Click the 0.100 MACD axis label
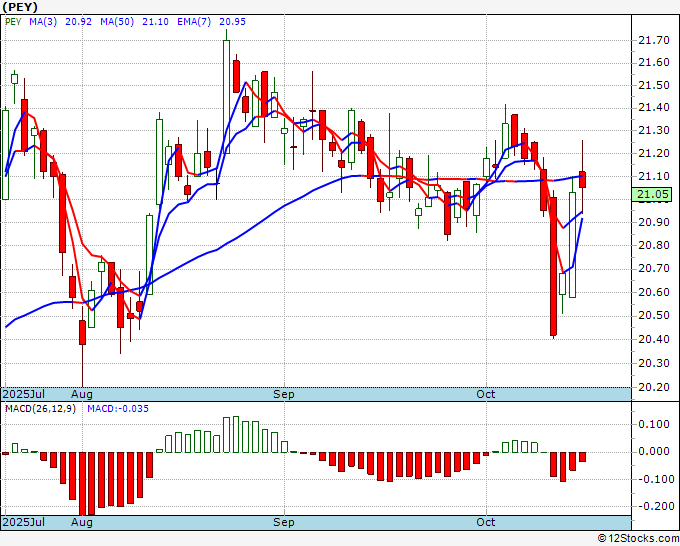The height and width of the screenshot is (546, 680). (654, 424)
